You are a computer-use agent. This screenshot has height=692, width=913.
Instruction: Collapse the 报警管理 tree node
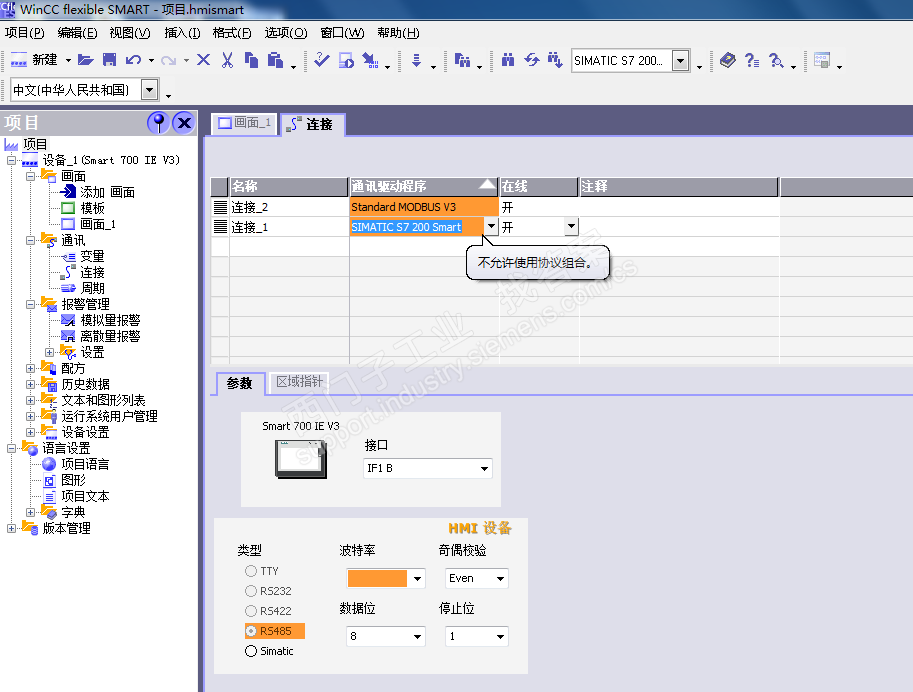click(30, 304)
